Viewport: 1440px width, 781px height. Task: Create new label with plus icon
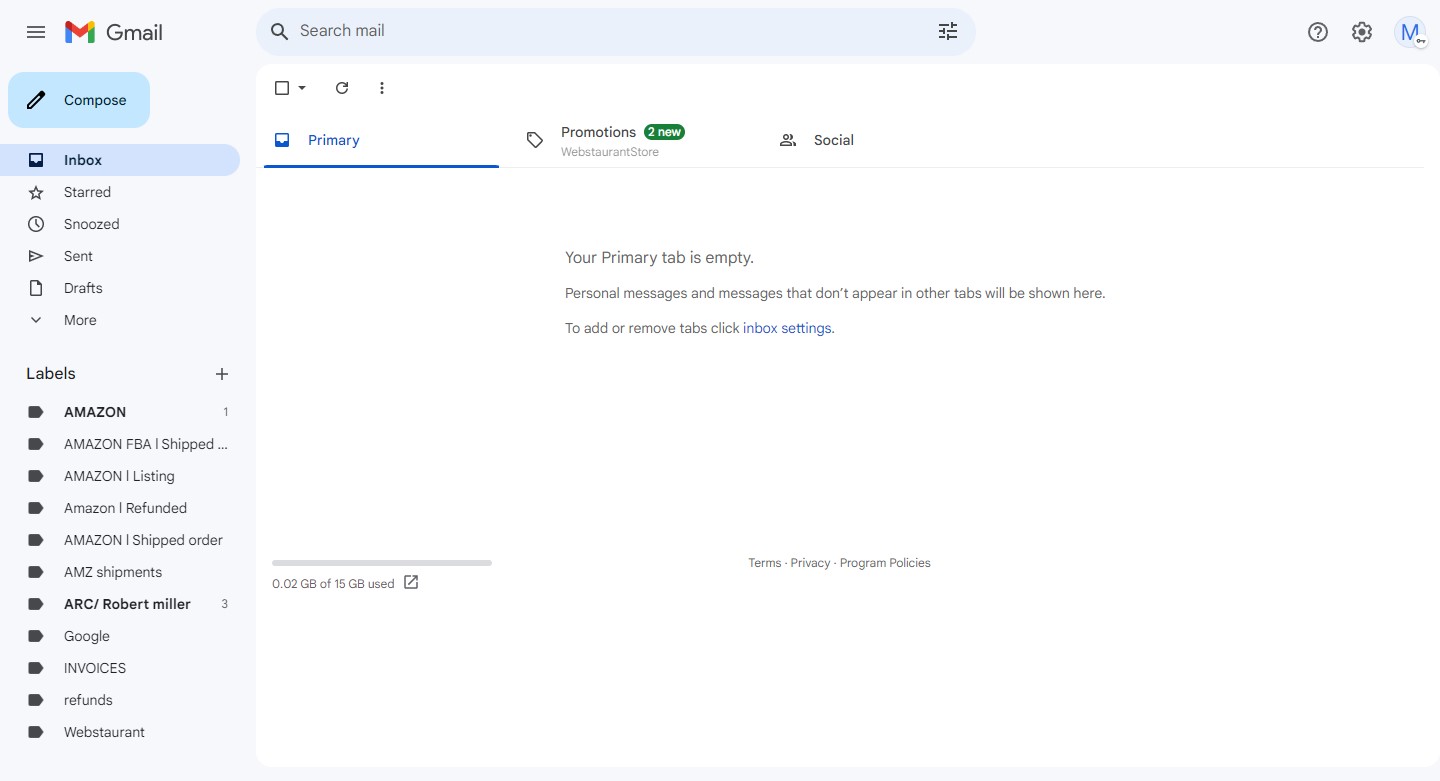point(222,374)
